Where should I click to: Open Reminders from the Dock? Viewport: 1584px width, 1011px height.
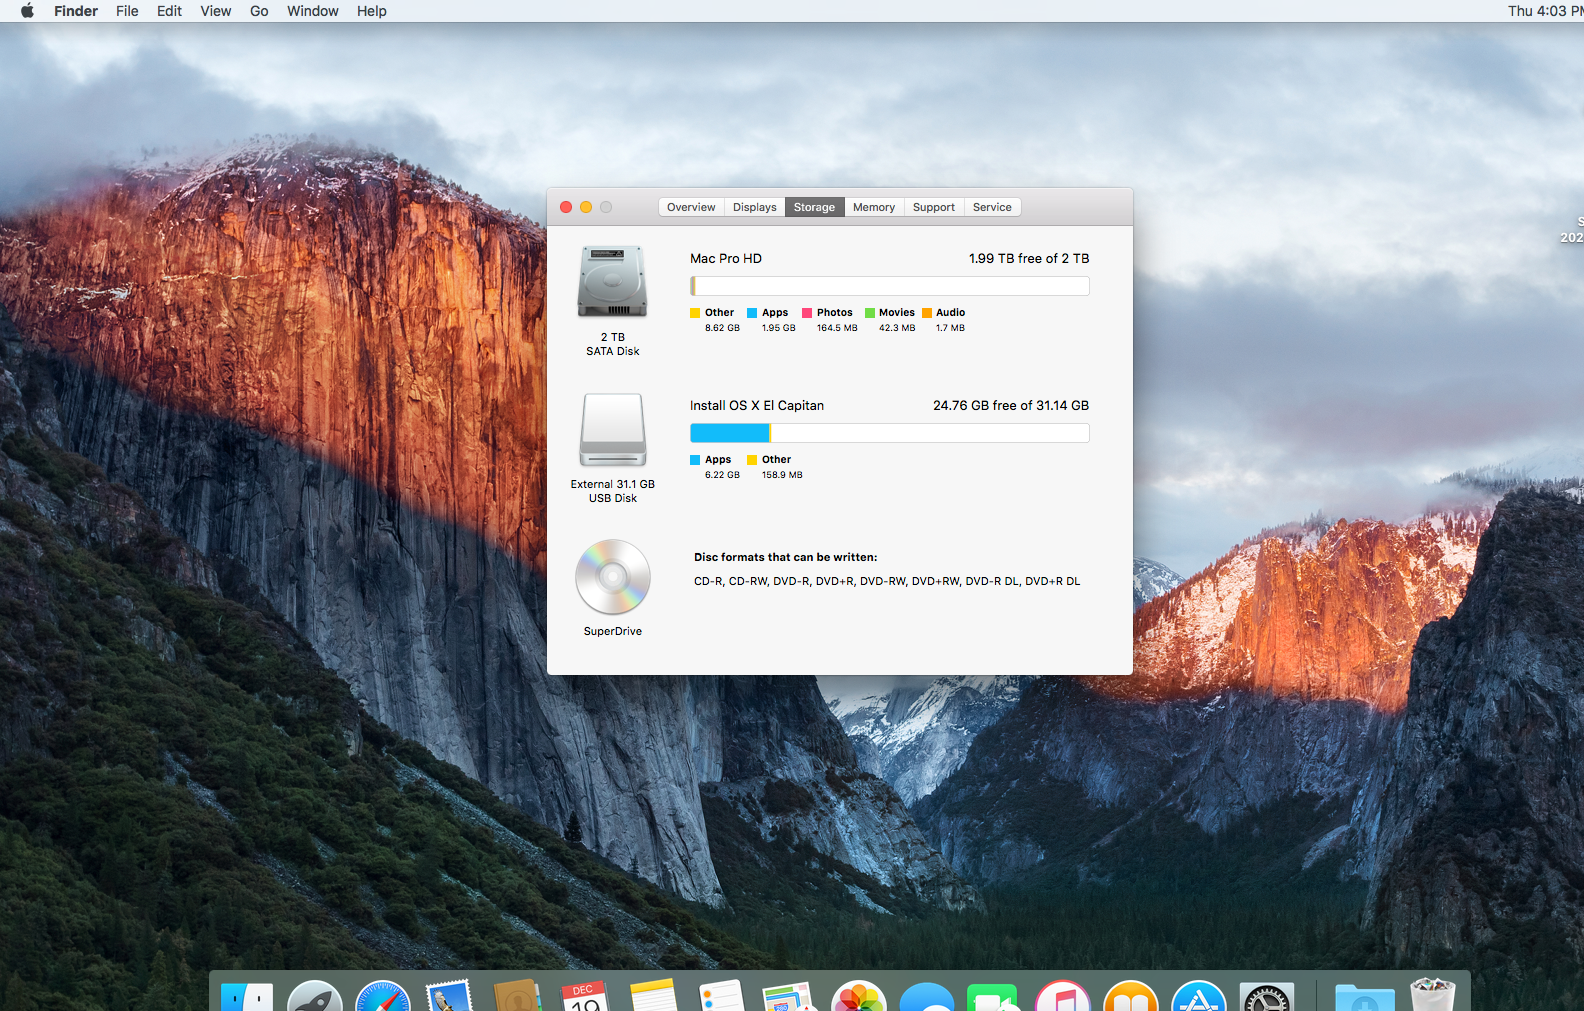coord(722,996)
